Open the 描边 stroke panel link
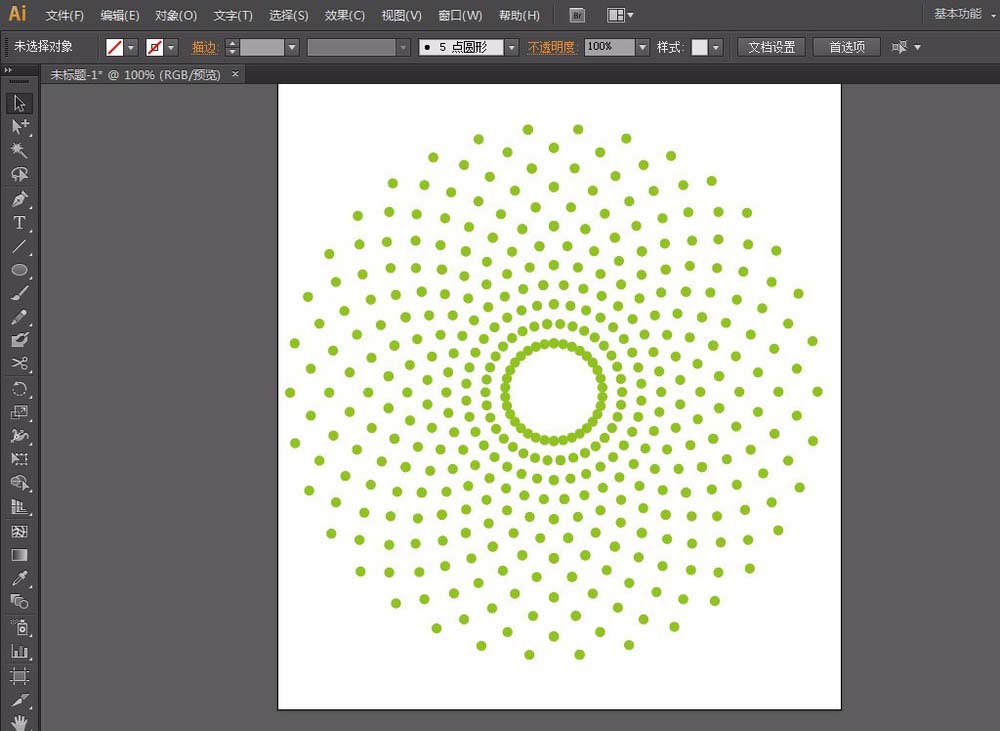Screen dimensions: 1000x731 pyautogui.click(x=205, y=47)
